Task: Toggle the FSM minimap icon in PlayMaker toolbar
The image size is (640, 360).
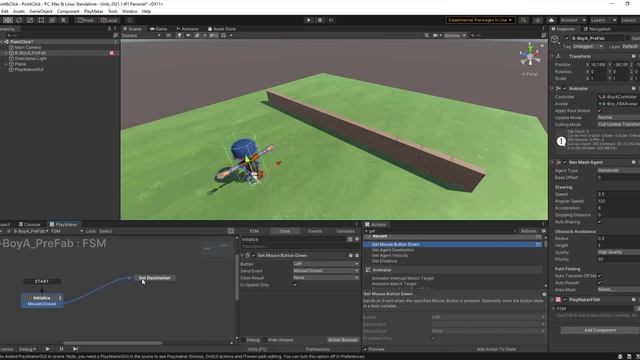Action: click(x=231, y=231)
